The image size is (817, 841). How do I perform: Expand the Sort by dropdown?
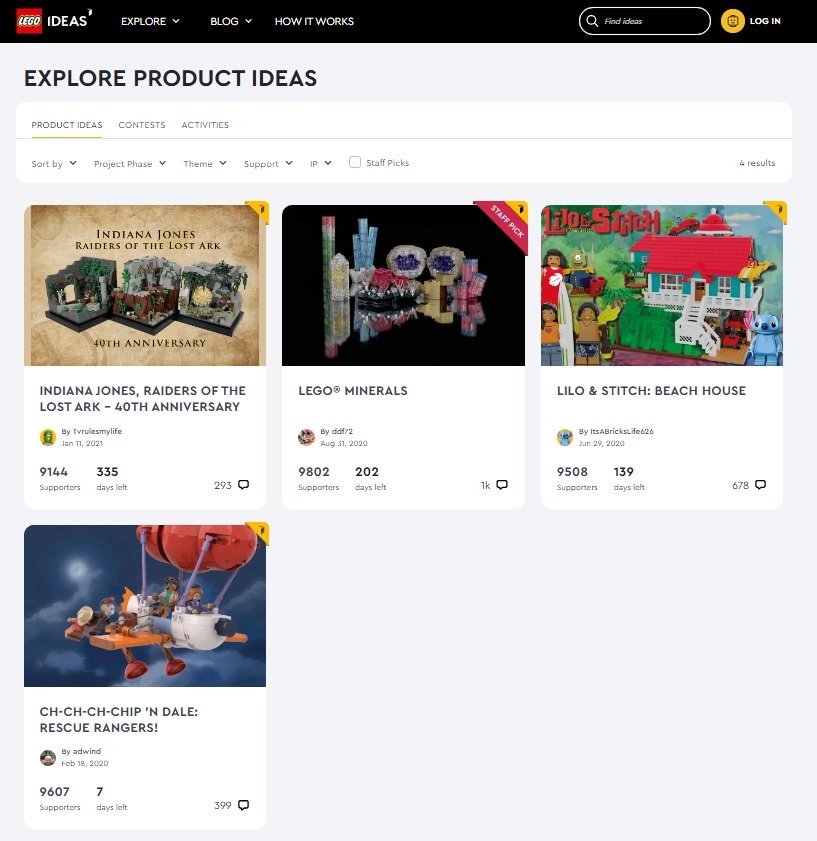click(54, 164)
